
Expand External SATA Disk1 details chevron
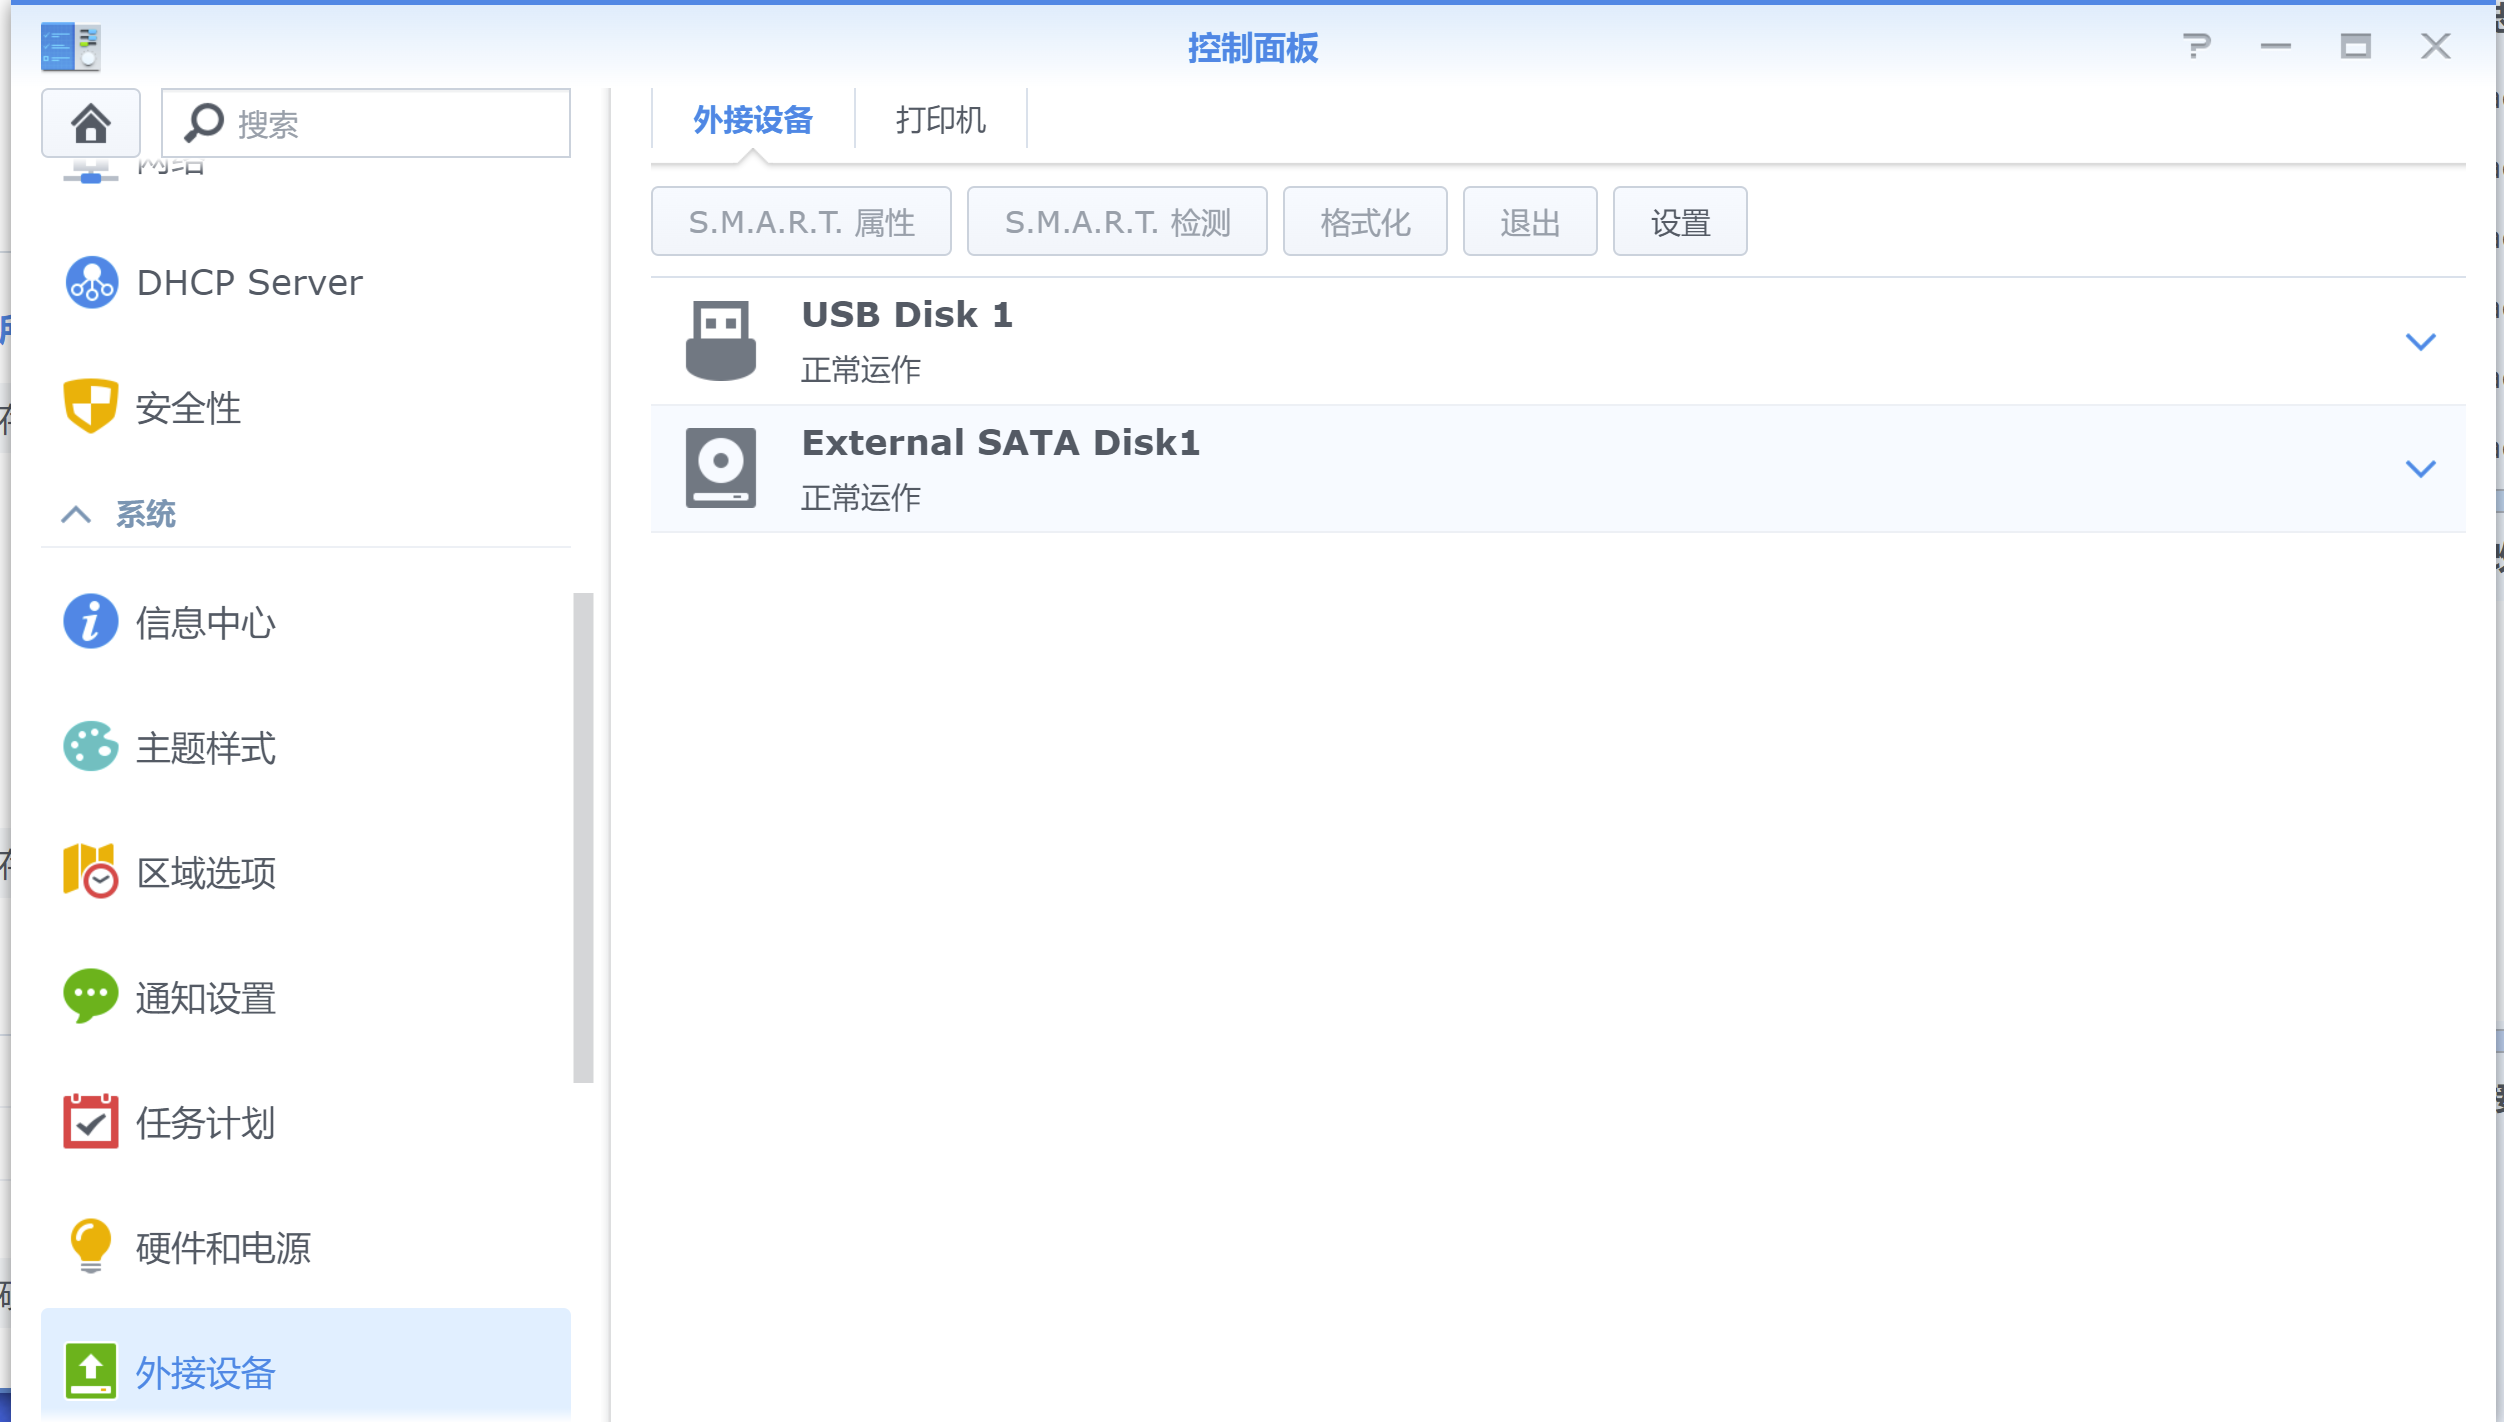click(2420, 468)
